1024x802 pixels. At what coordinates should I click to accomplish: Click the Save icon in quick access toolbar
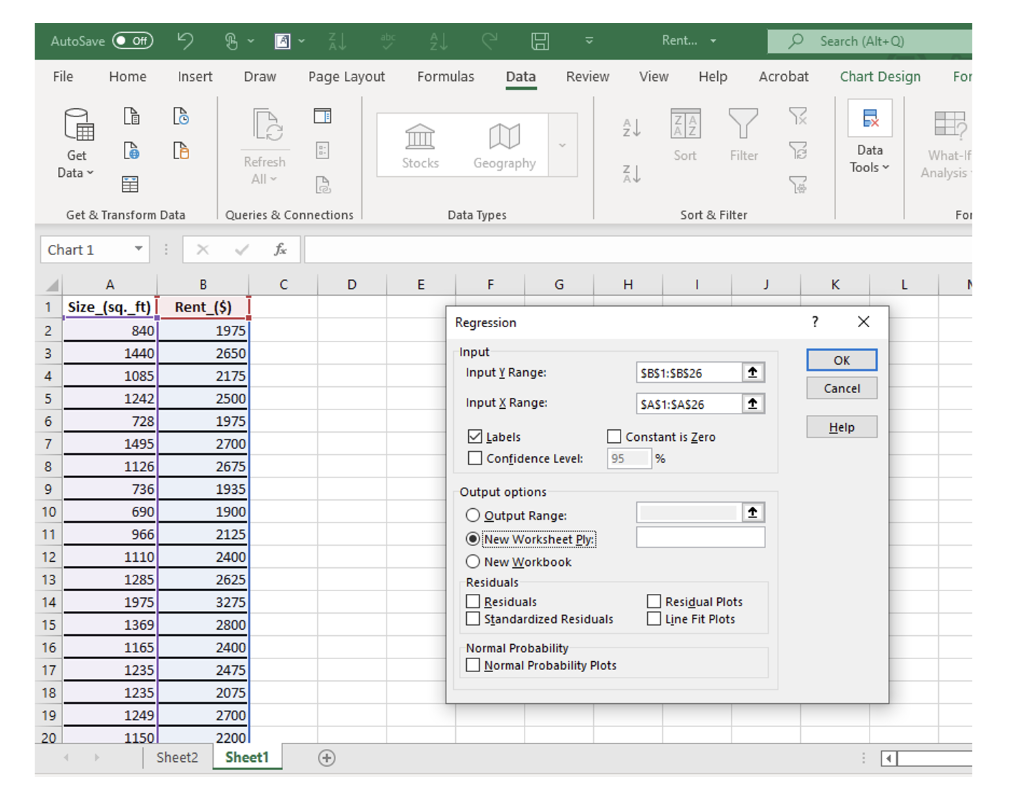click(x=539, y=41)
